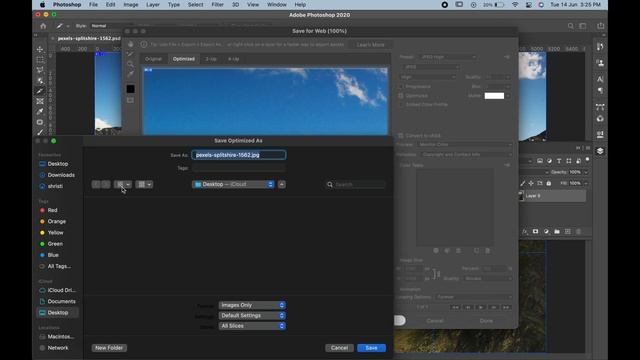Click the Home icon in Photoshop options bar

point(43,26)
